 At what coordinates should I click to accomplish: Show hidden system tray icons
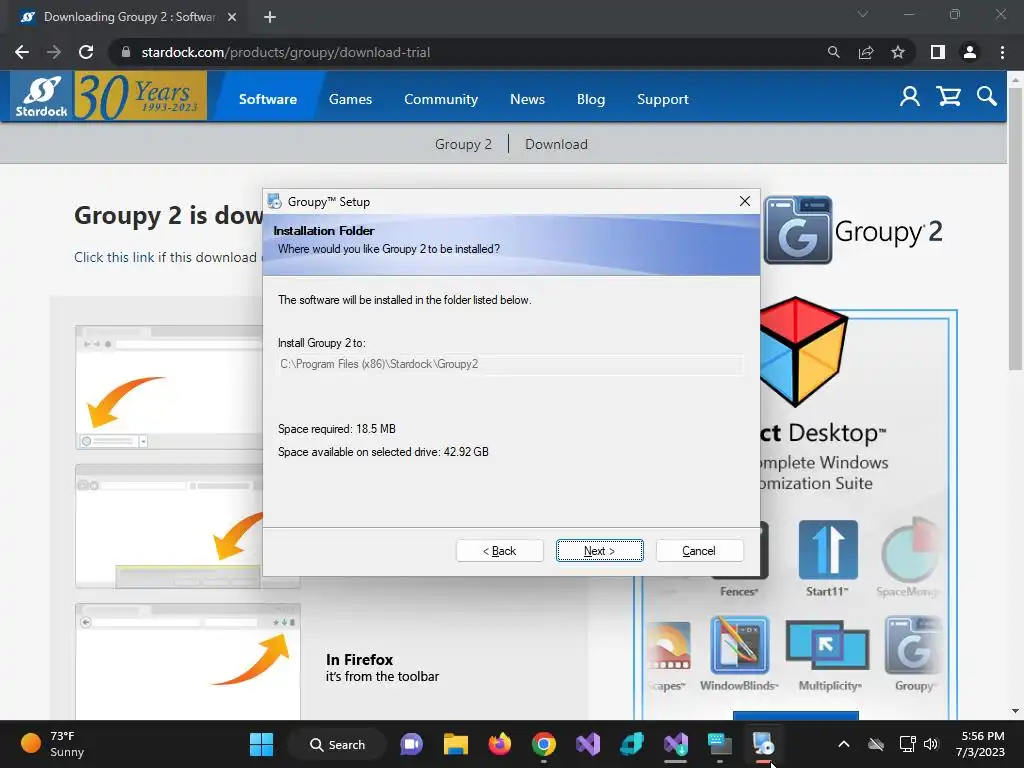(844, 744)
